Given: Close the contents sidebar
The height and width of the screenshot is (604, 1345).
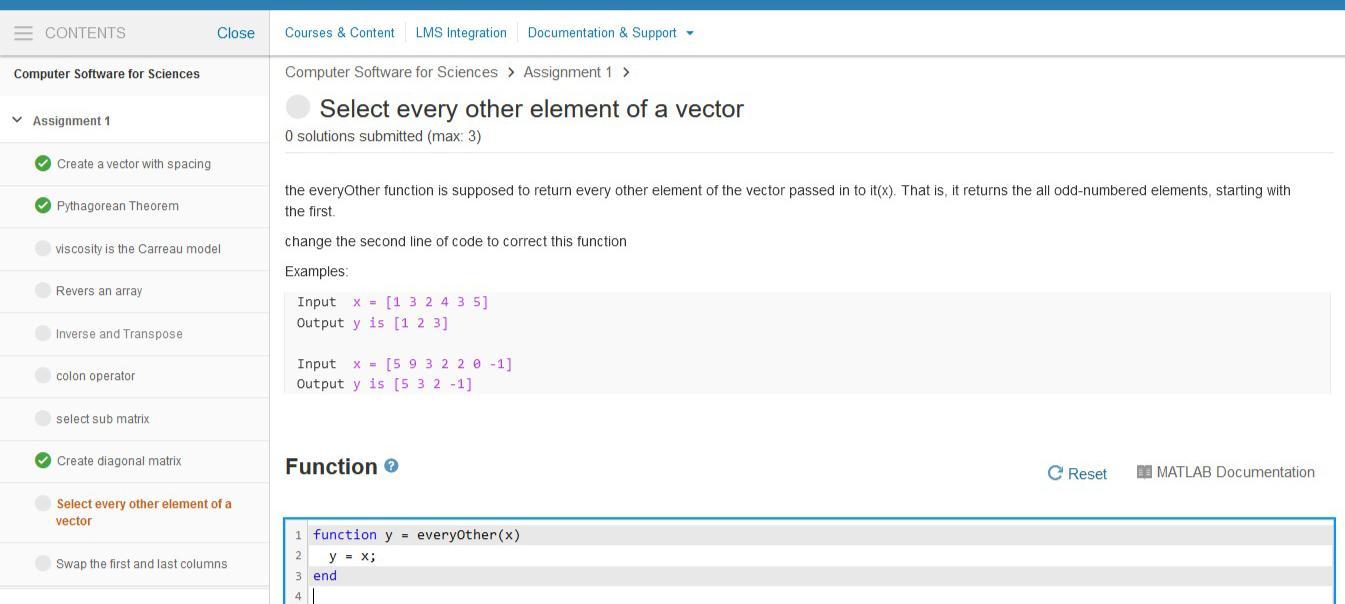Looking at the screenshot, I should click(x=236, y=32).
